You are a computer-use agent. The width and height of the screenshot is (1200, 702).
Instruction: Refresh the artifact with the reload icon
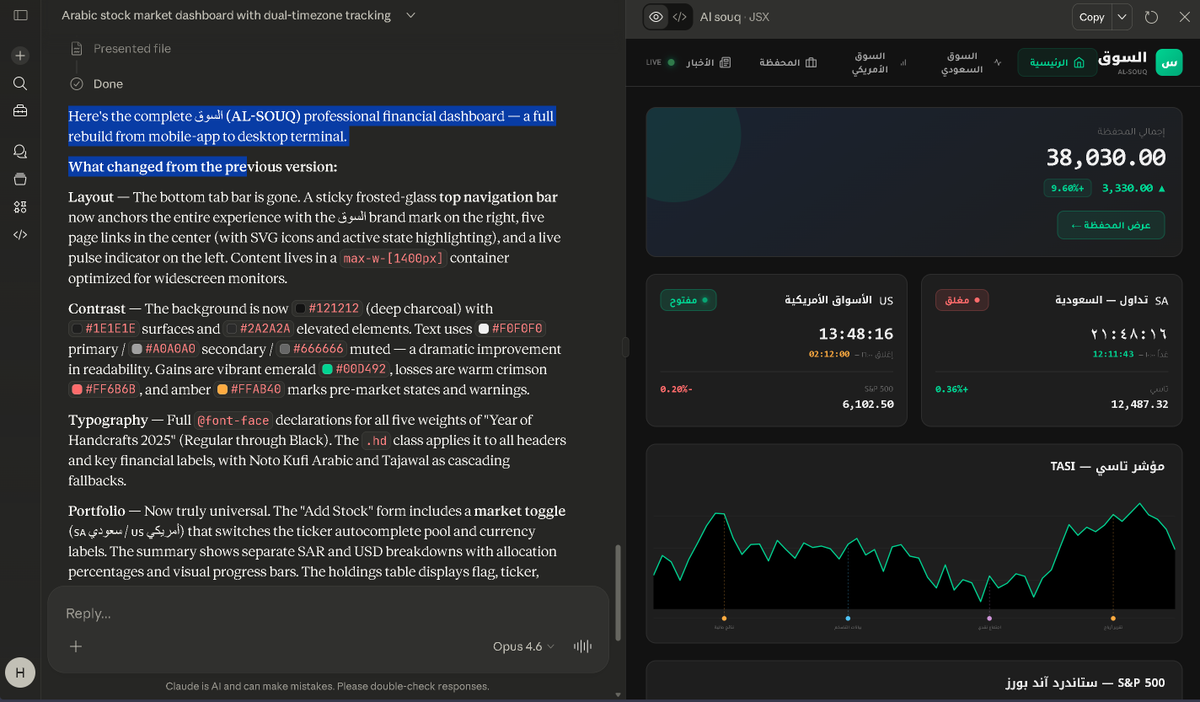pyautogui.click(x=1151, y=17)
